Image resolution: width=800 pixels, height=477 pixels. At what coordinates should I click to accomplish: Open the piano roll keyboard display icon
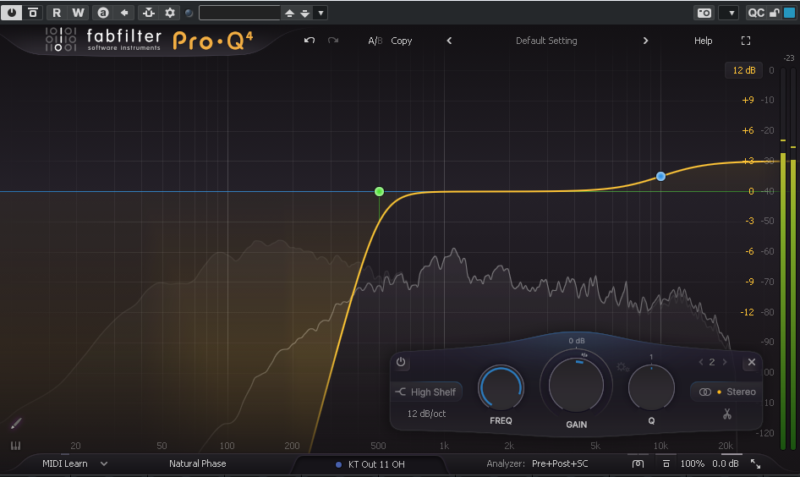pyautogui.click(x=15, y=446)
